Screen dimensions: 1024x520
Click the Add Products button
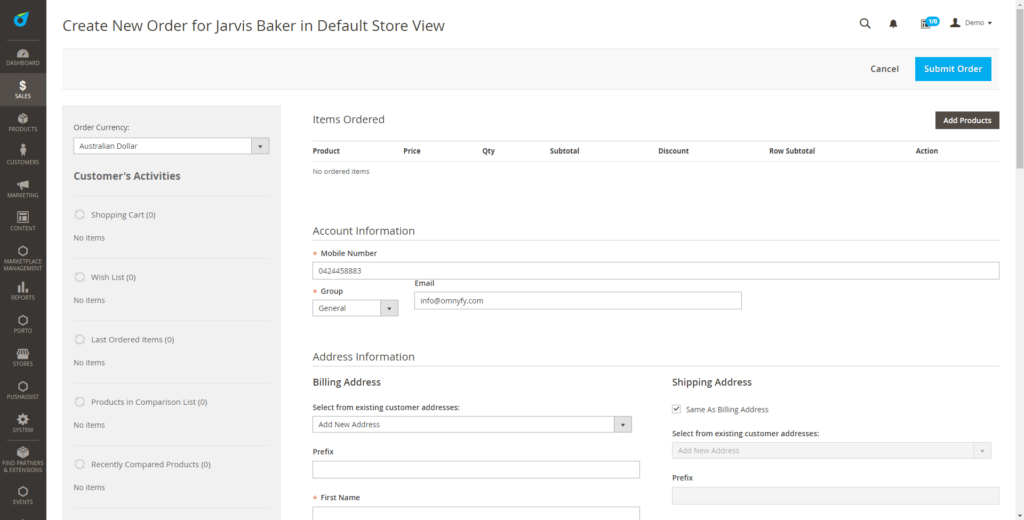(966, 120)
